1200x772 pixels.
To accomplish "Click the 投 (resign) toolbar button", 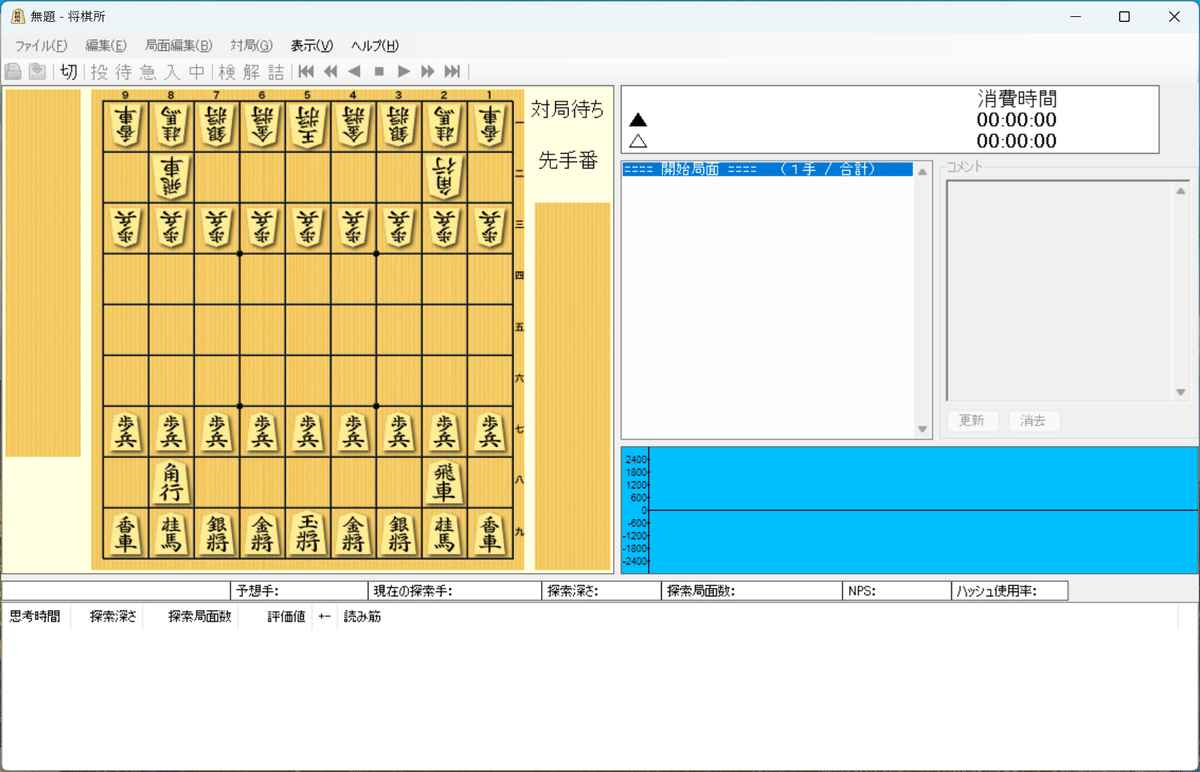I will [x=98, y=71].
